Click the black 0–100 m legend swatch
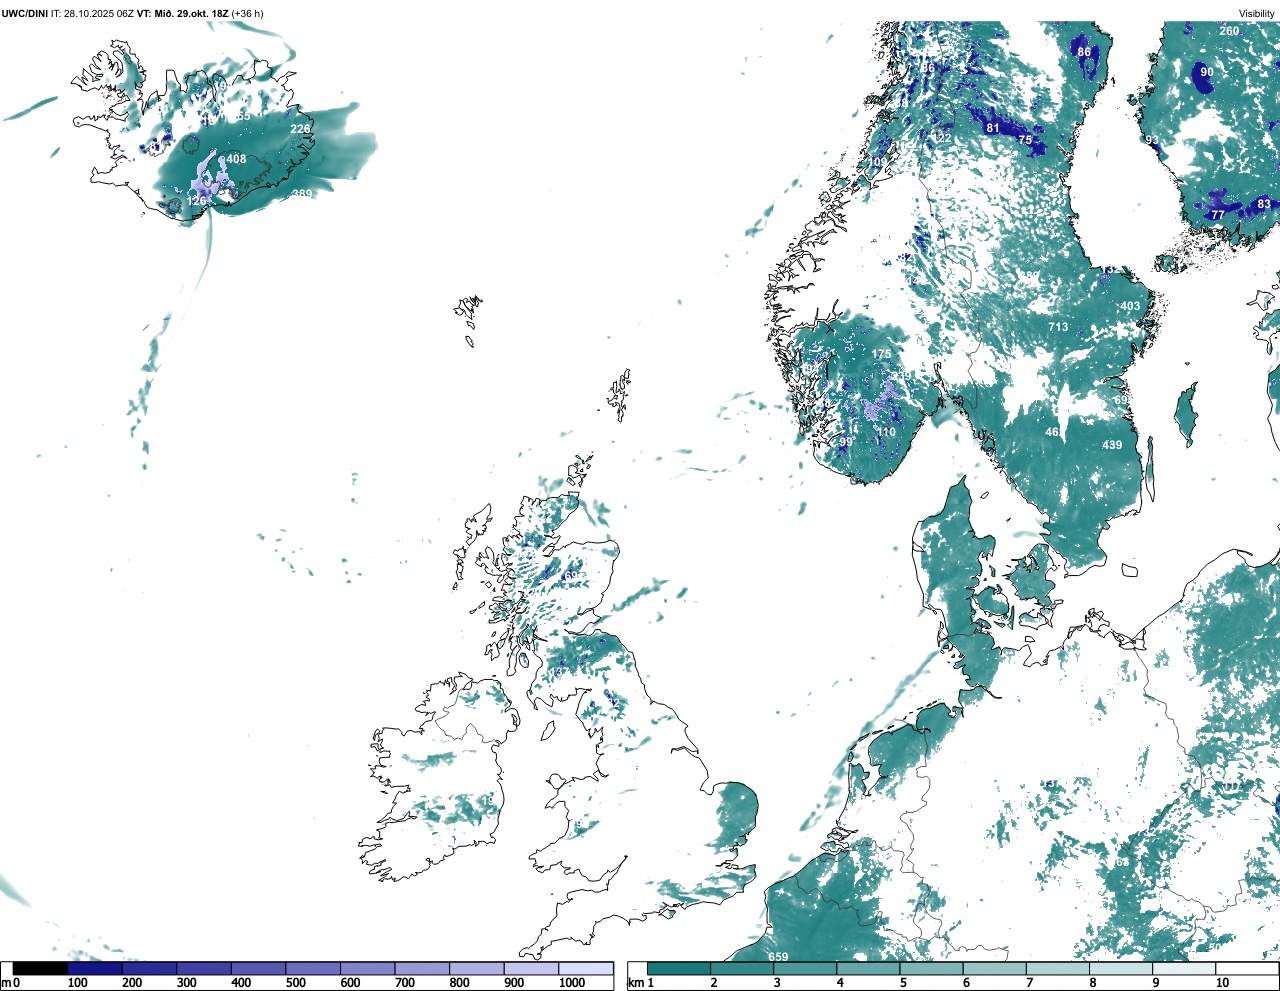The height and width of the screenshot is (991, 1280). (x=40, y=969)
